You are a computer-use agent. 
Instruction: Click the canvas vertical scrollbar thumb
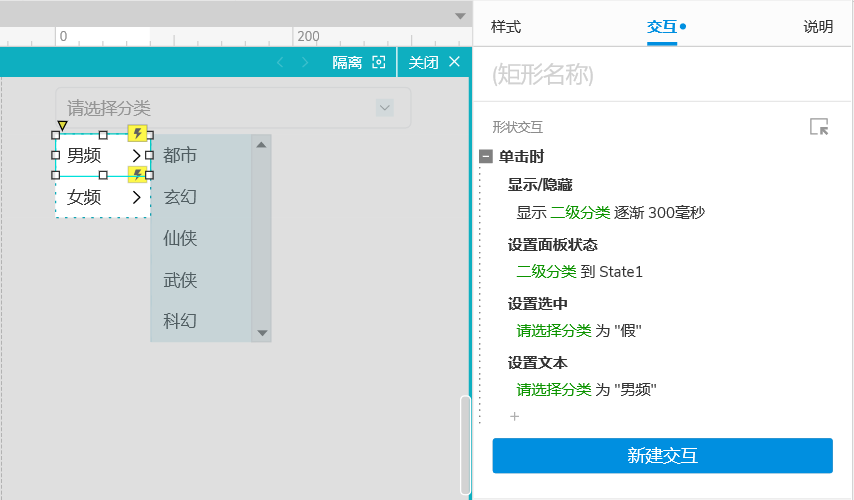point(465,445)
